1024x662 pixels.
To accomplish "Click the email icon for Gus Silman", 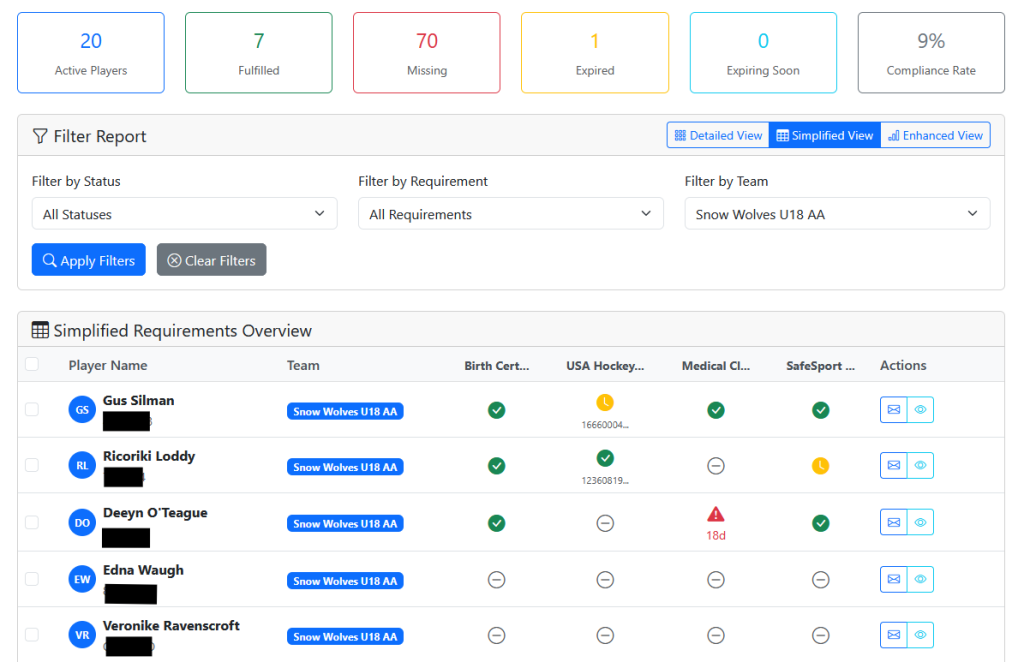I will click(x=894, y=410).
